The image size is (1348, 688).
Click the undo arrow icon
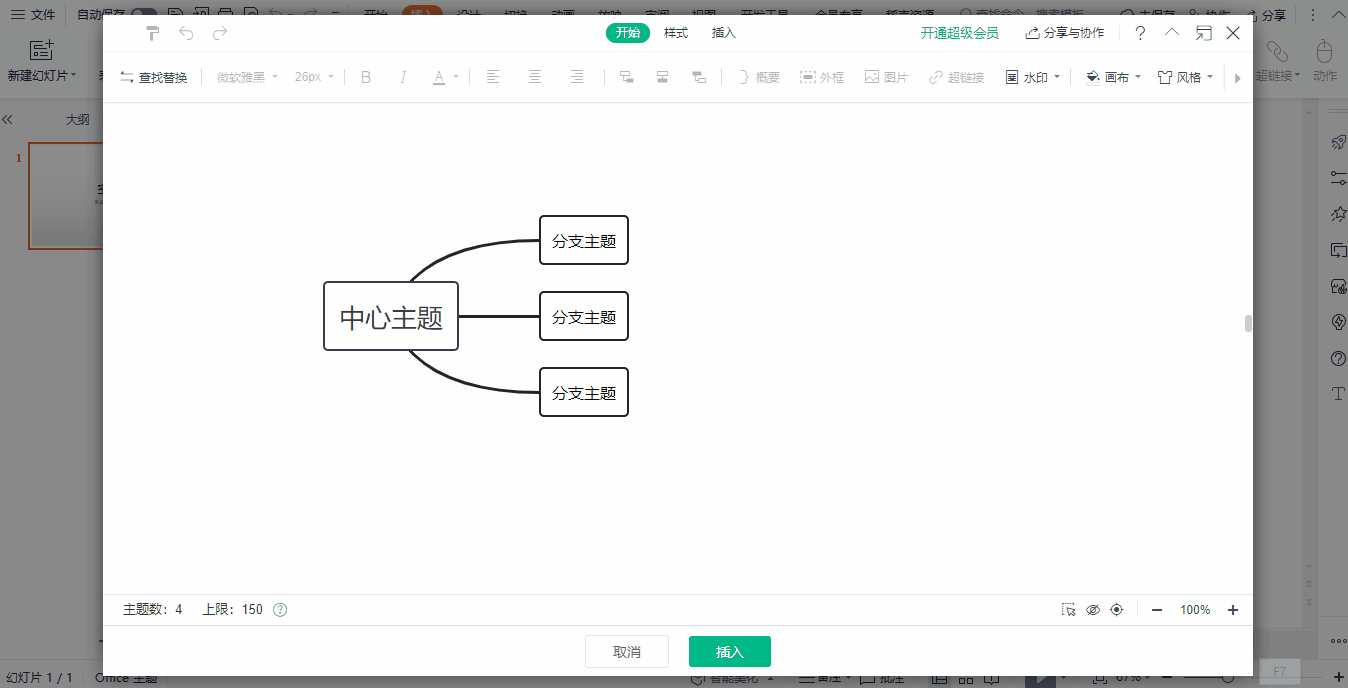pos(186,33)
